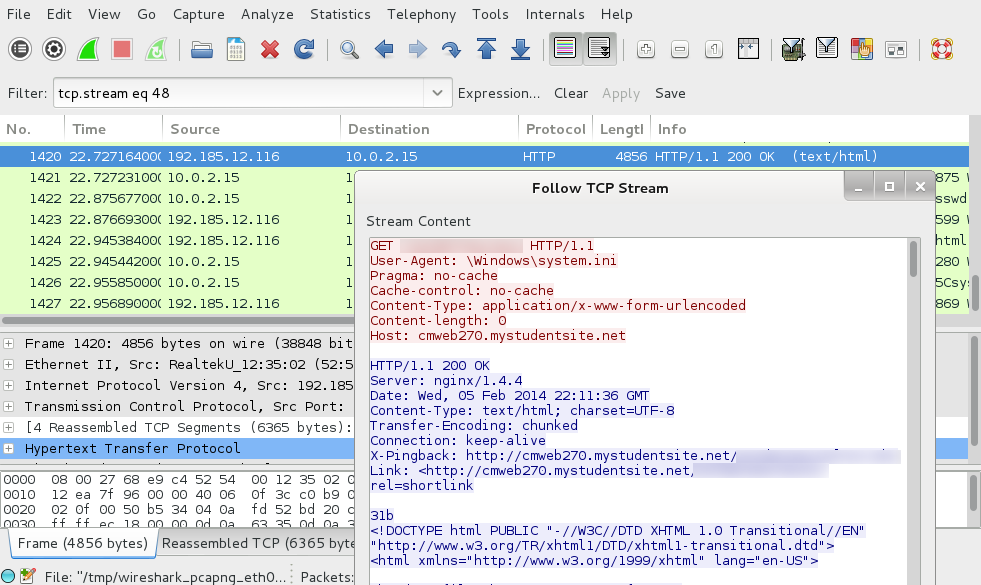Screen dimensions: 981x585
Task: Toggle packet list colorization
Action: coord(565,49)
